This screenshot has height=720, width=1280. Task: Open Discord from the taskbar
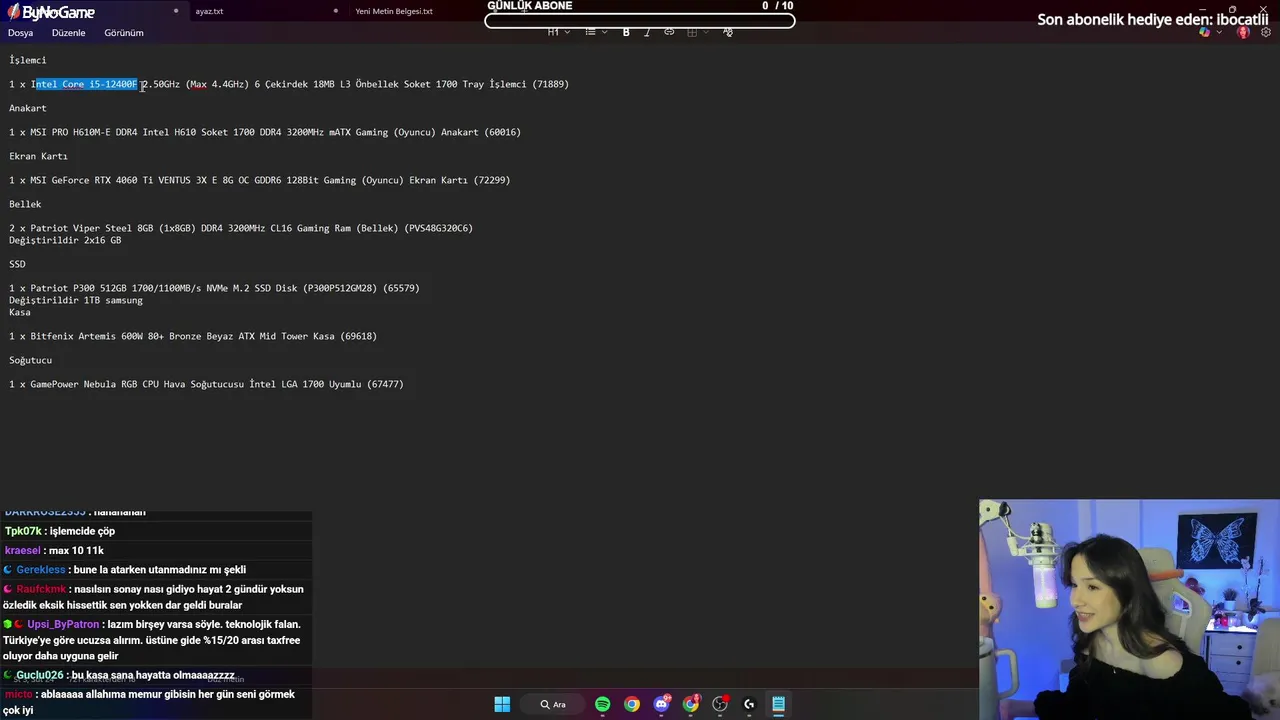[661, 704]
